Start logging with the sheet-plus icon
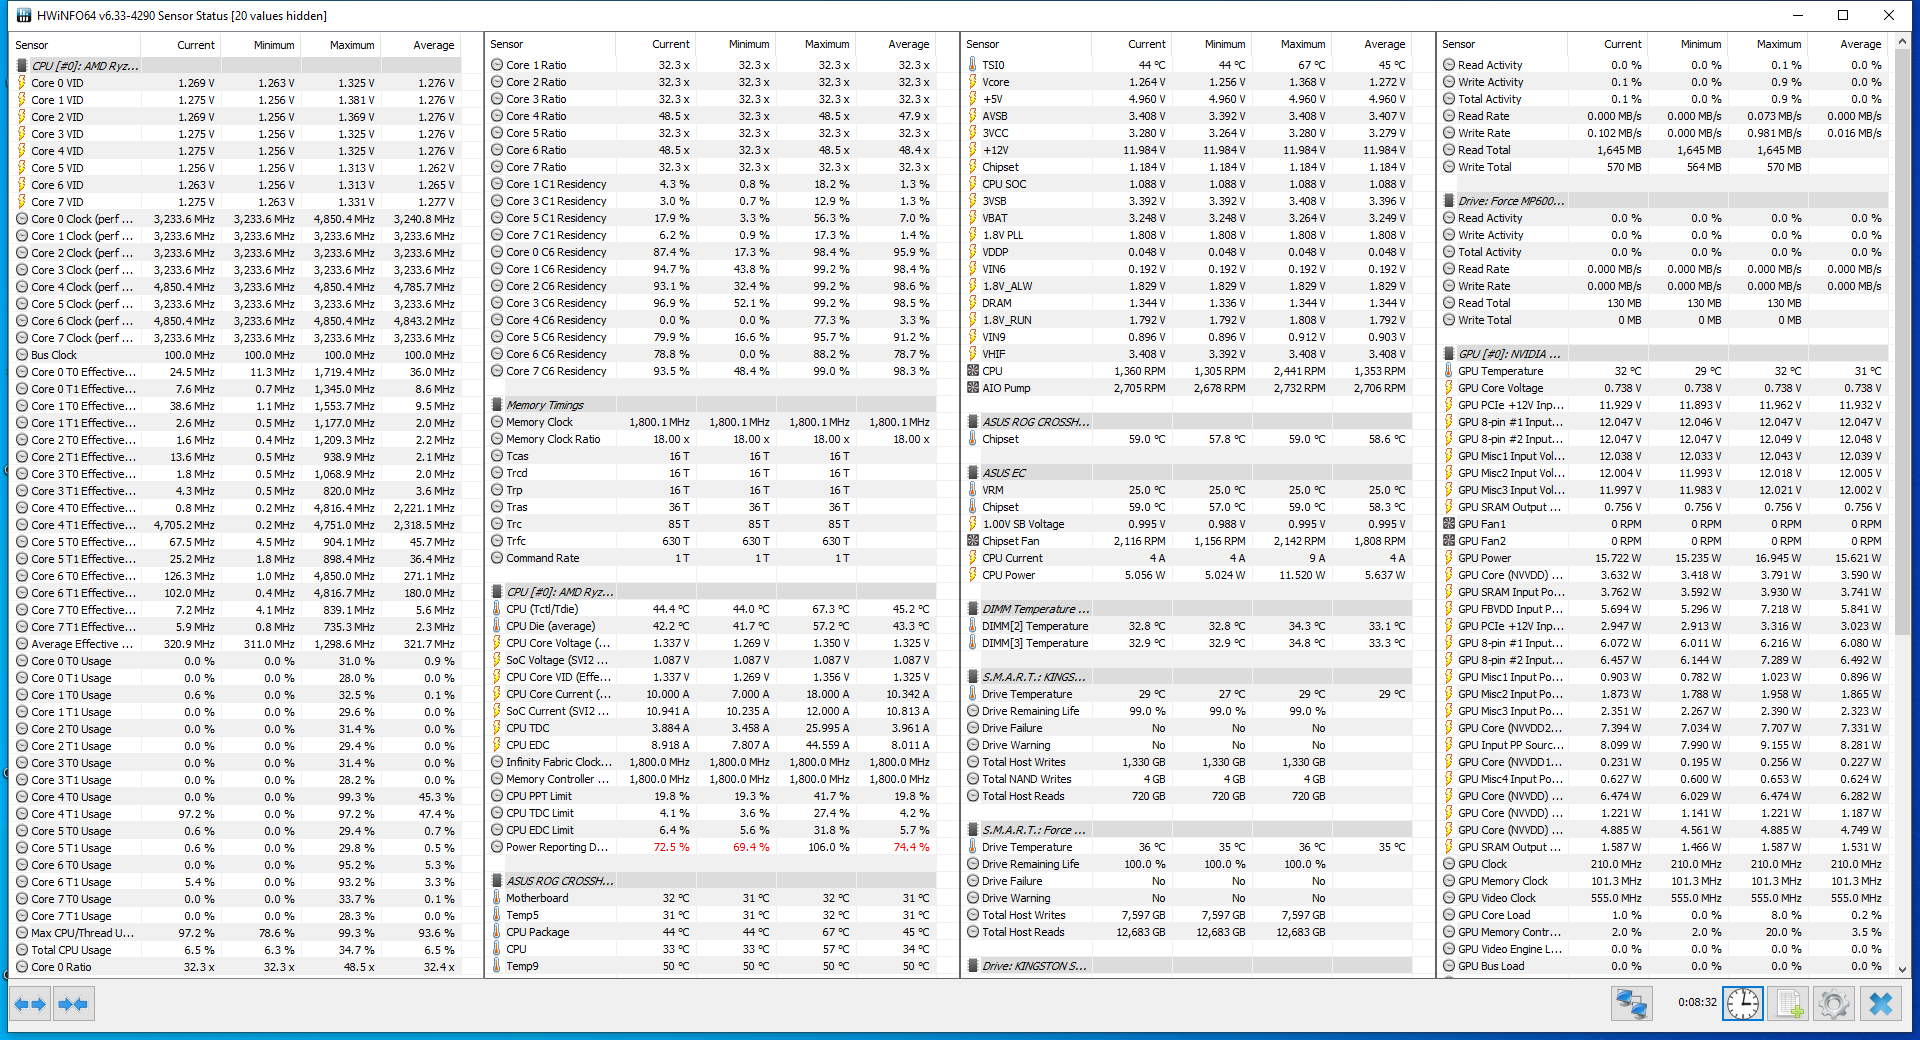 click(x=1789, y=1003)
